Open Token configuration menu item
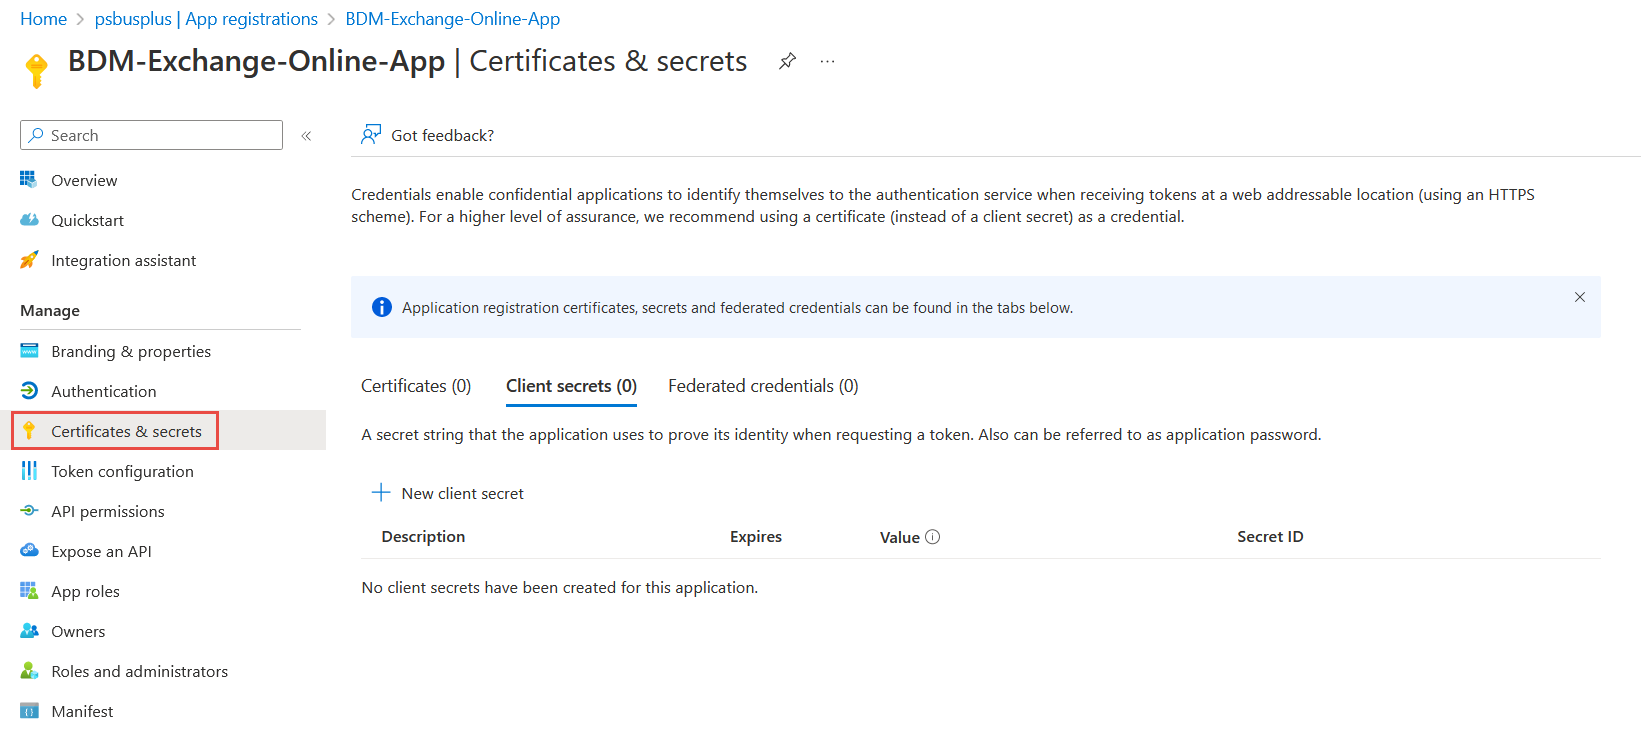Viewport: 1641px width, 744px height. click(122, 471)
